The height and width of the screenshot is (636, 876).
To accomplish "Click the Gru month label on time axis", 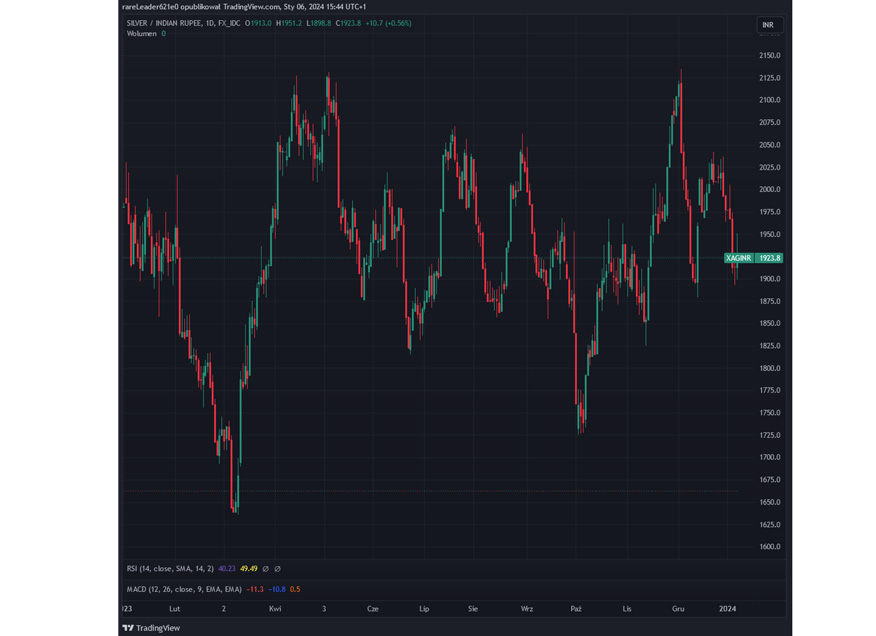I will pos(678,608).
